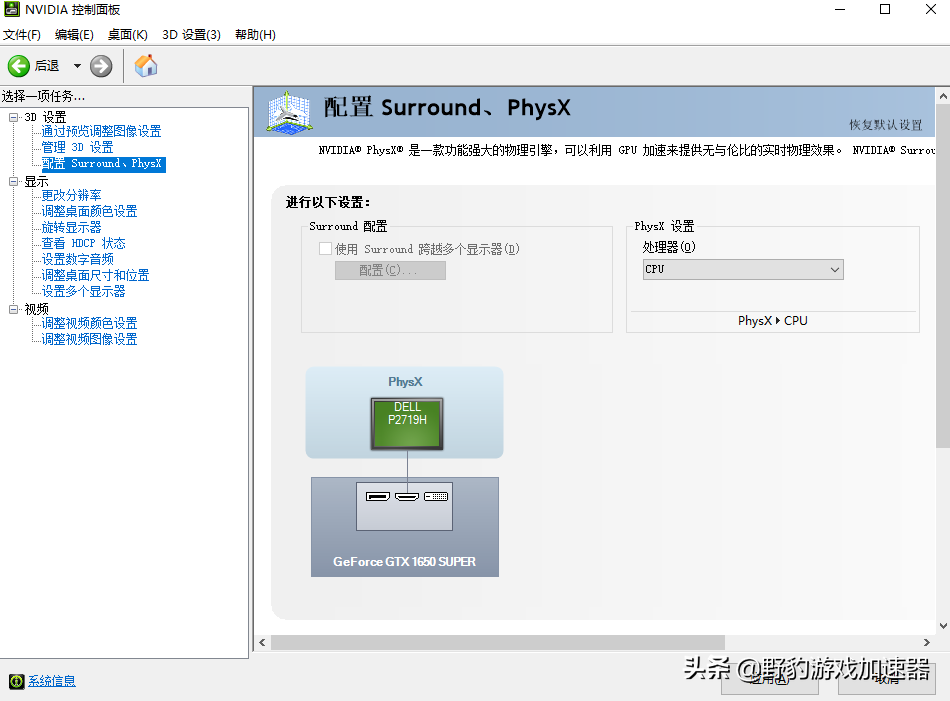Screen dimensions: 950x701
Task: Open the 3D 设置(3) menu
Action: [x=191, y=35]
